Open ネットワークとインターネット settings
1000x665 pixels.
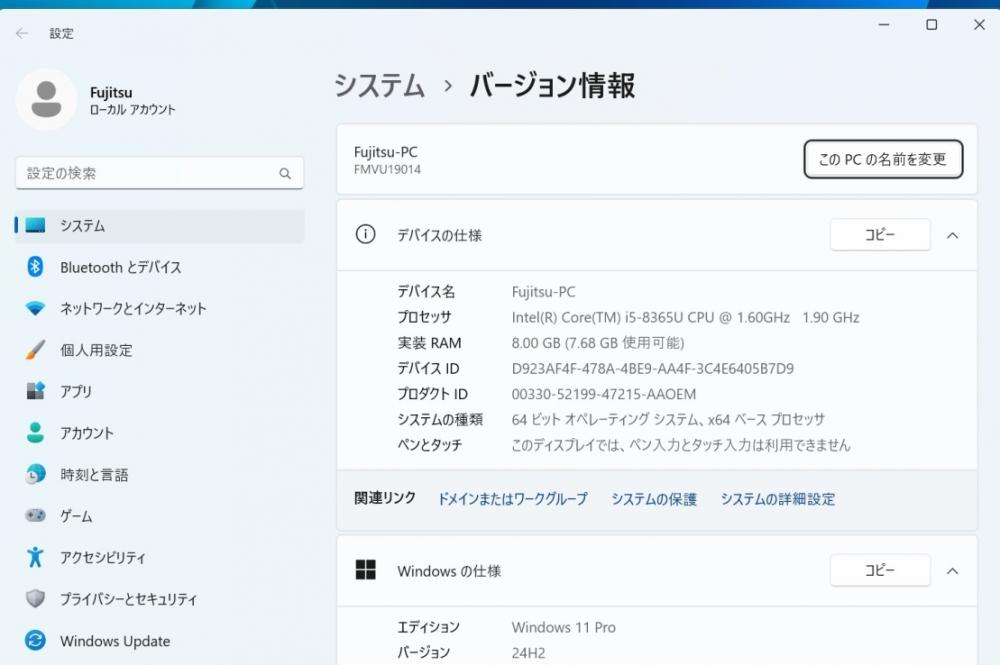159,309
